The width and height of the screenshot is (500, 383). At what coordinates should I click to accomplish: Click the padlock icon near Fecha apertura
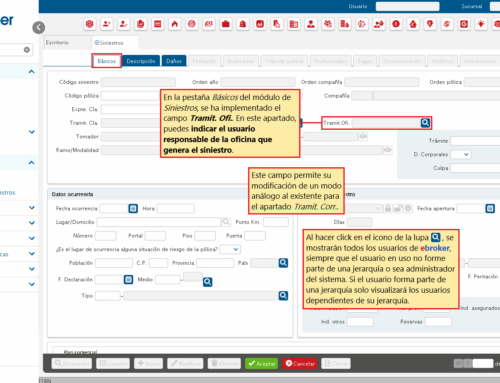pyautogui.click(x=388, y=209)
